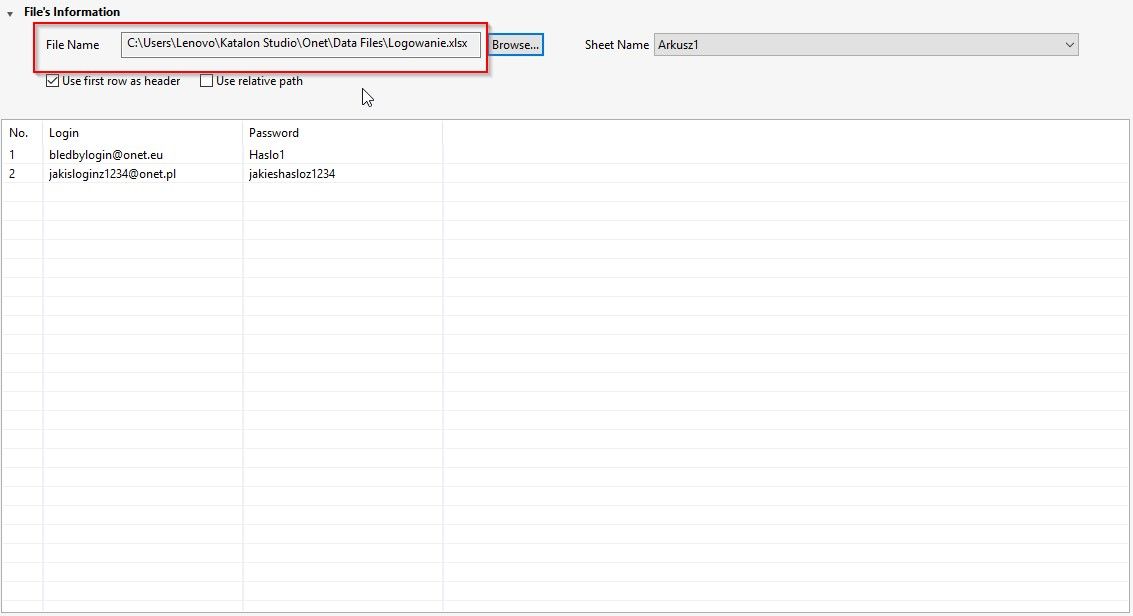Click the Login column header
This screenshot has width=1133, height=616.
point(64,133)
